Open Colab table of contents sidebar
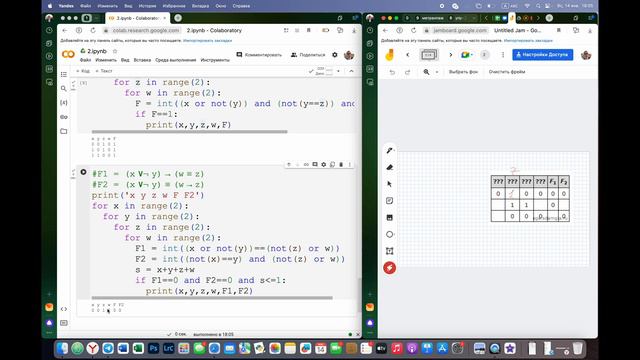640x360 pixels. (64, 74)
